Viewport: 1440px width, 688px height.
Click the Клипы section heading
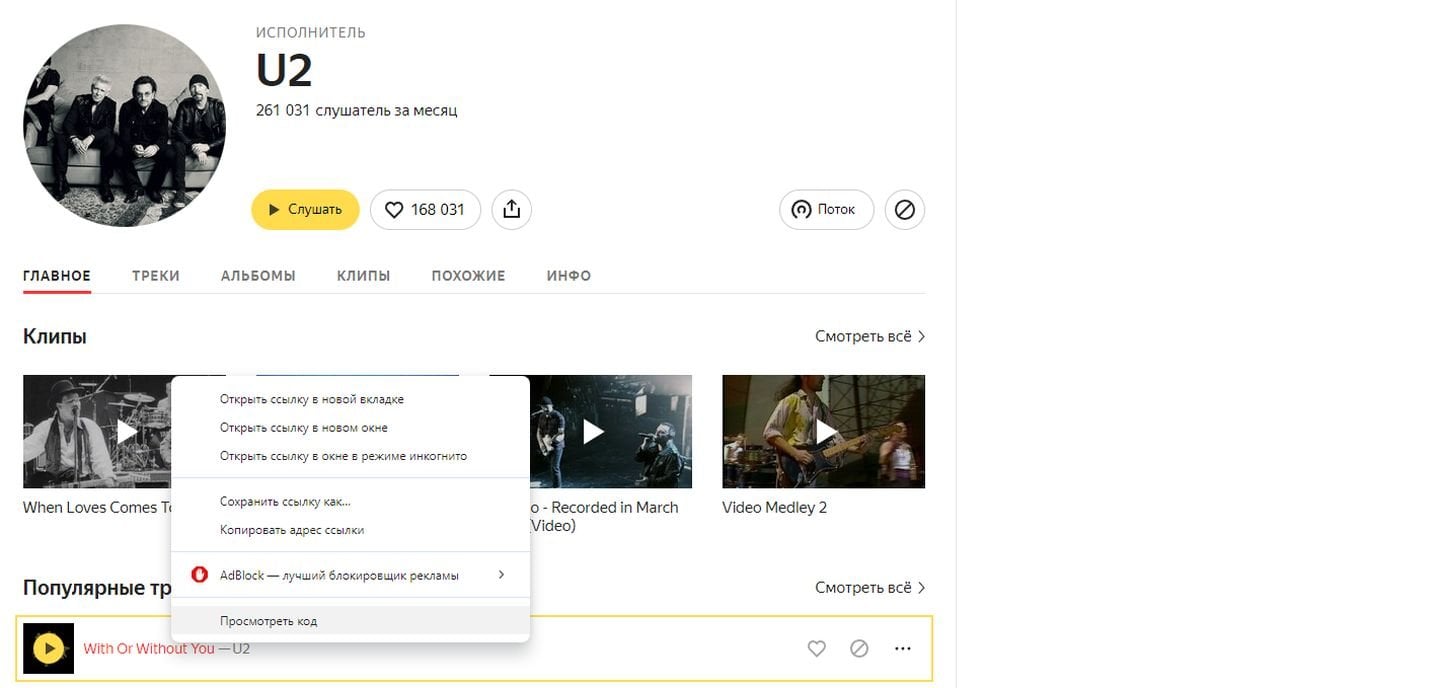(x=55, y=337)
